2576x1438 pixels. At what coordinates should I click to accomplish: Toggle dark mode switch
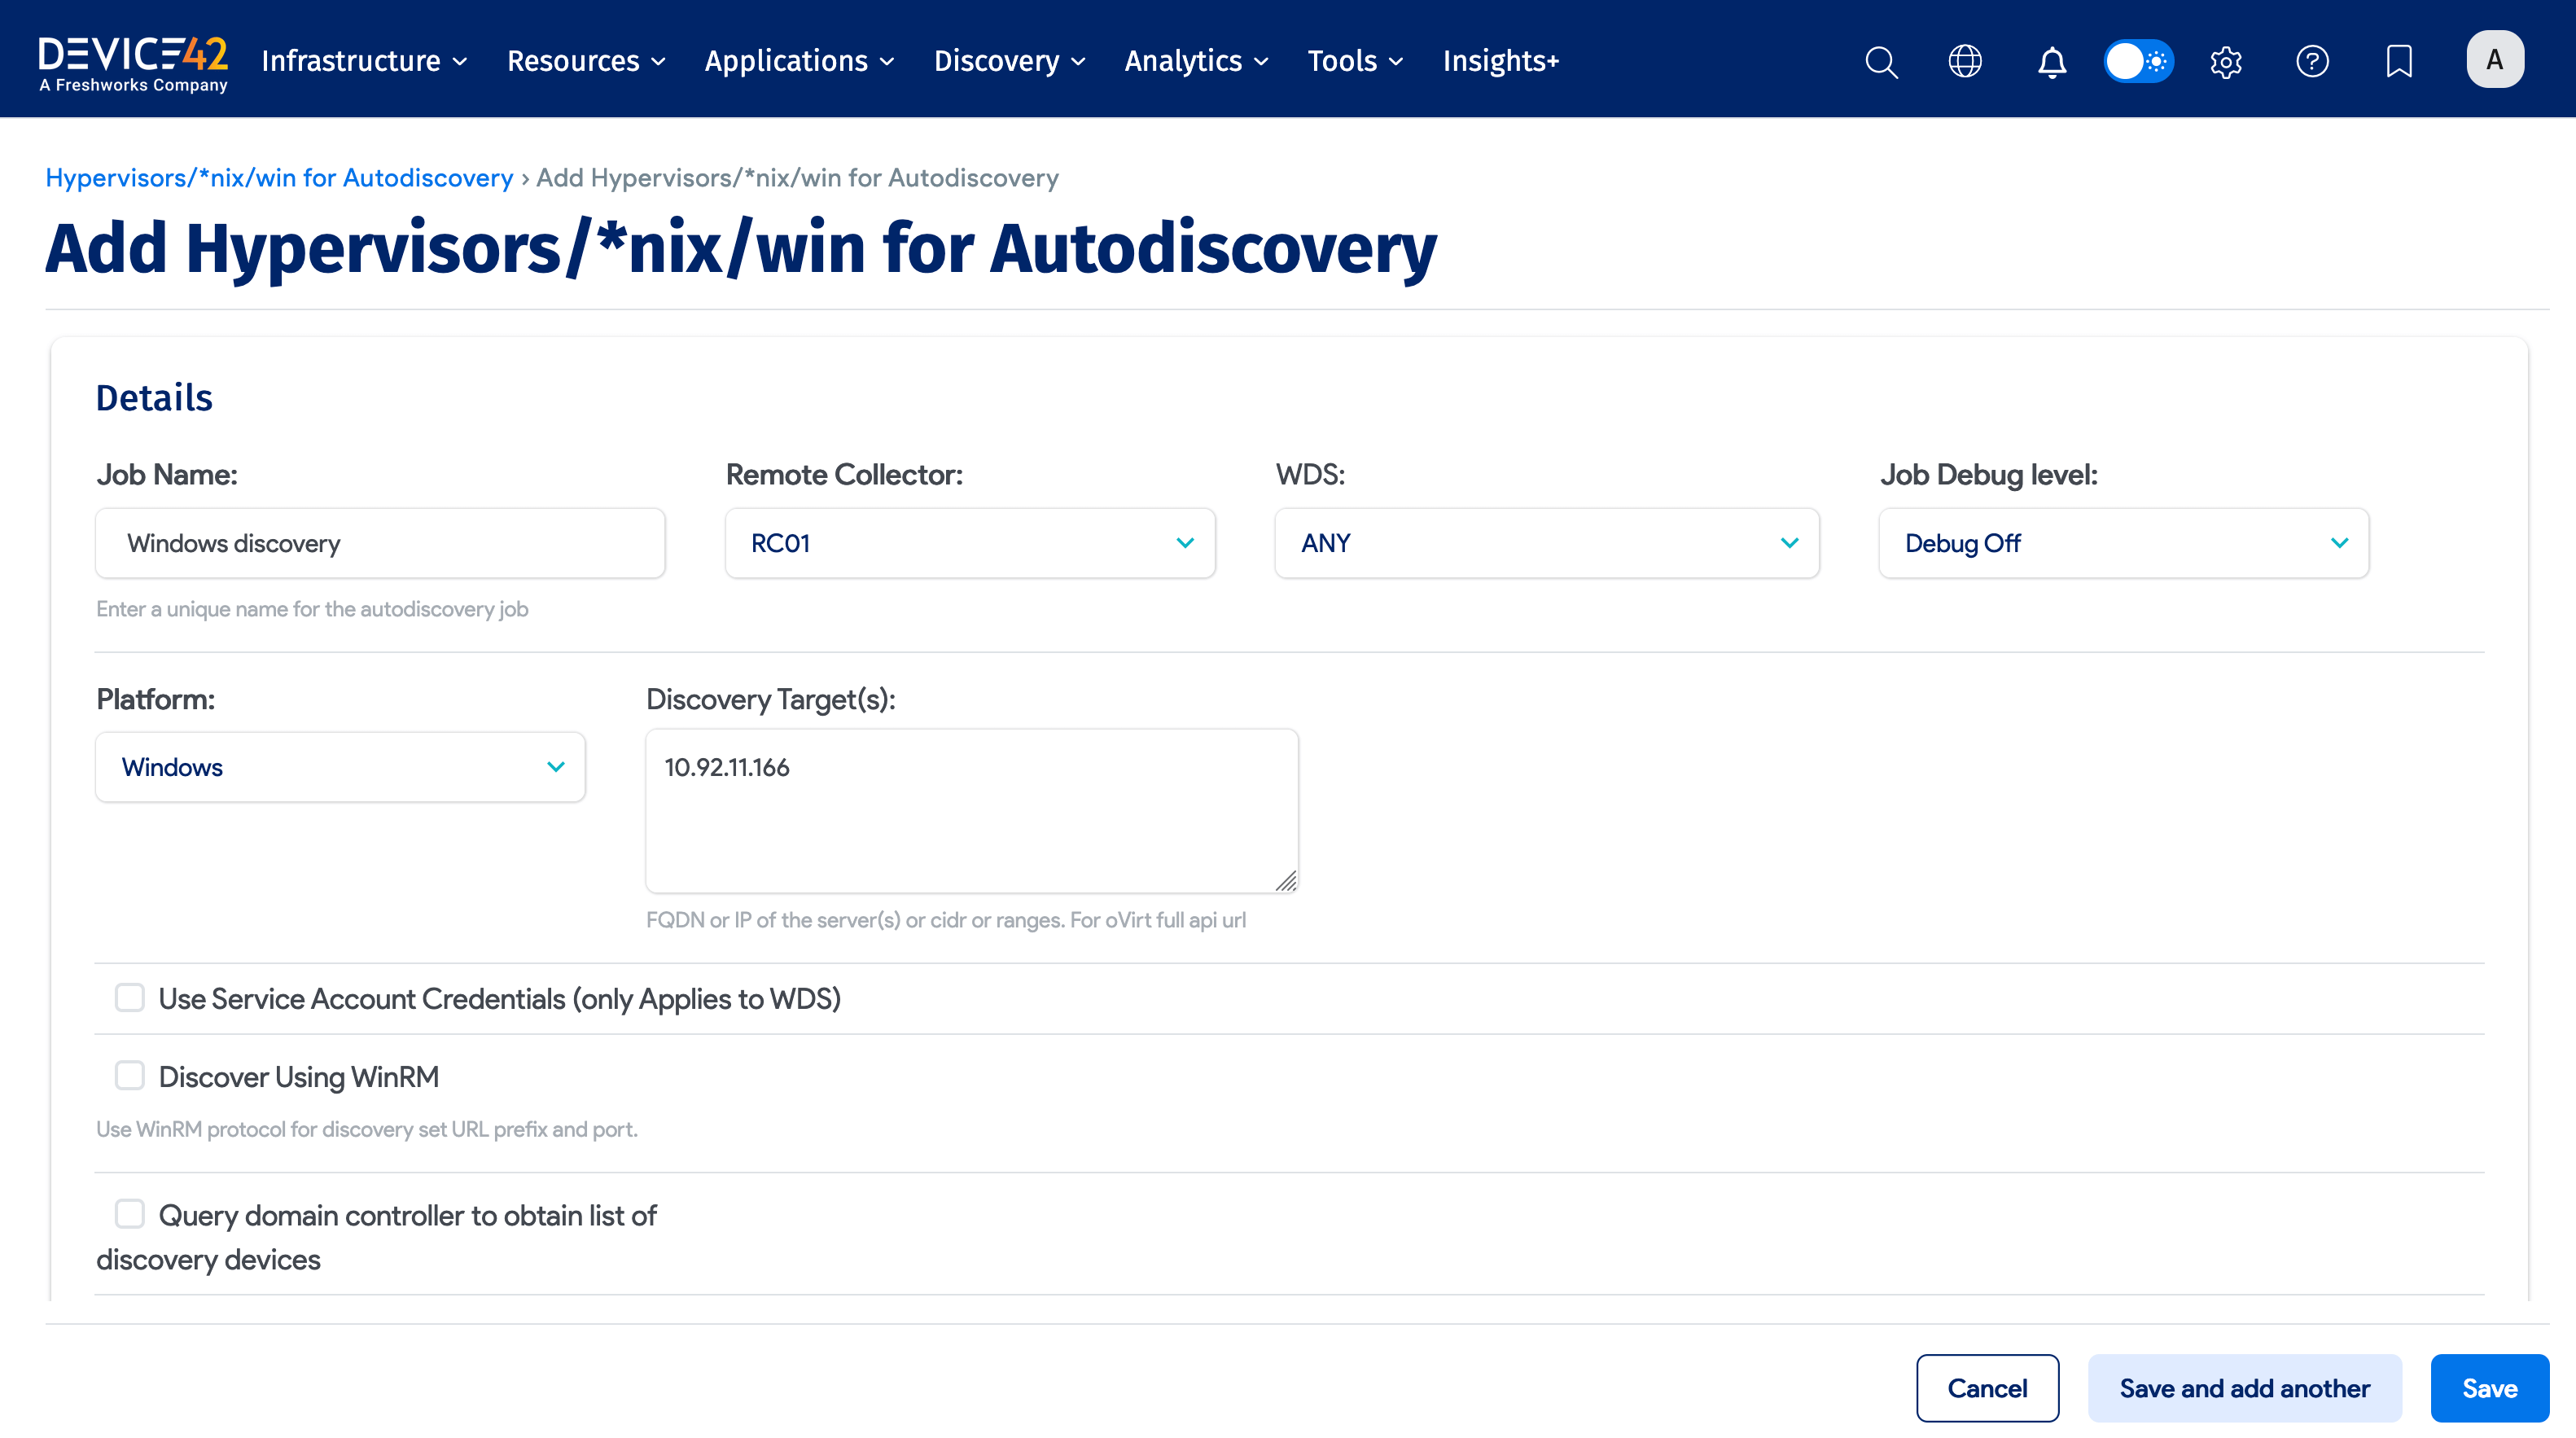tap(2139, 61)
